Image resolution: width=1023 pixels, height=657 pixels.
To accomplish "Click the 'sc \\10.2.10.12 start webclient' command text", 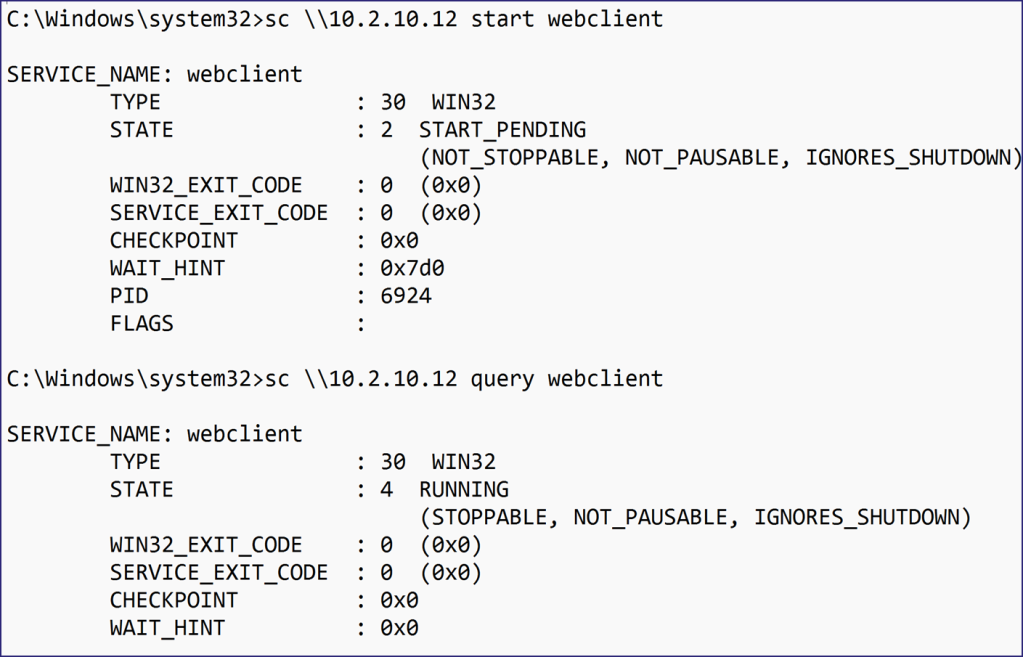I will tap(464, 19).
